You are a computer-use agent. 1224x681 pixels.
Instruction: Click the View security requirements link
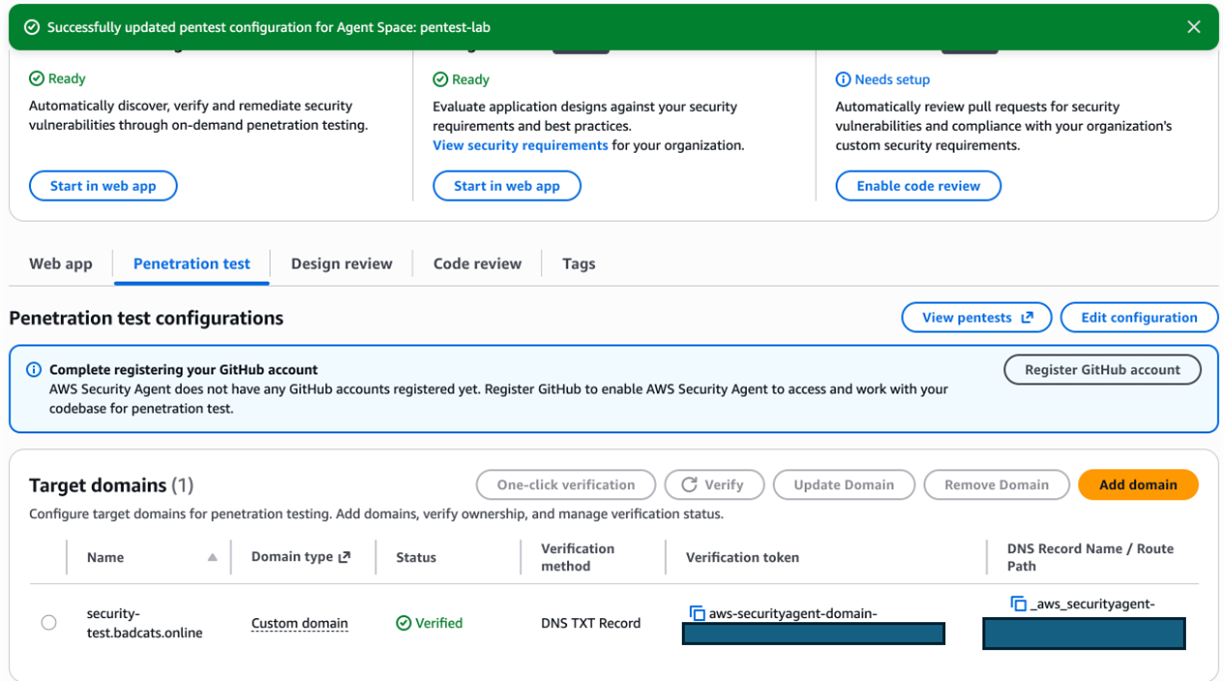point(520,146)
